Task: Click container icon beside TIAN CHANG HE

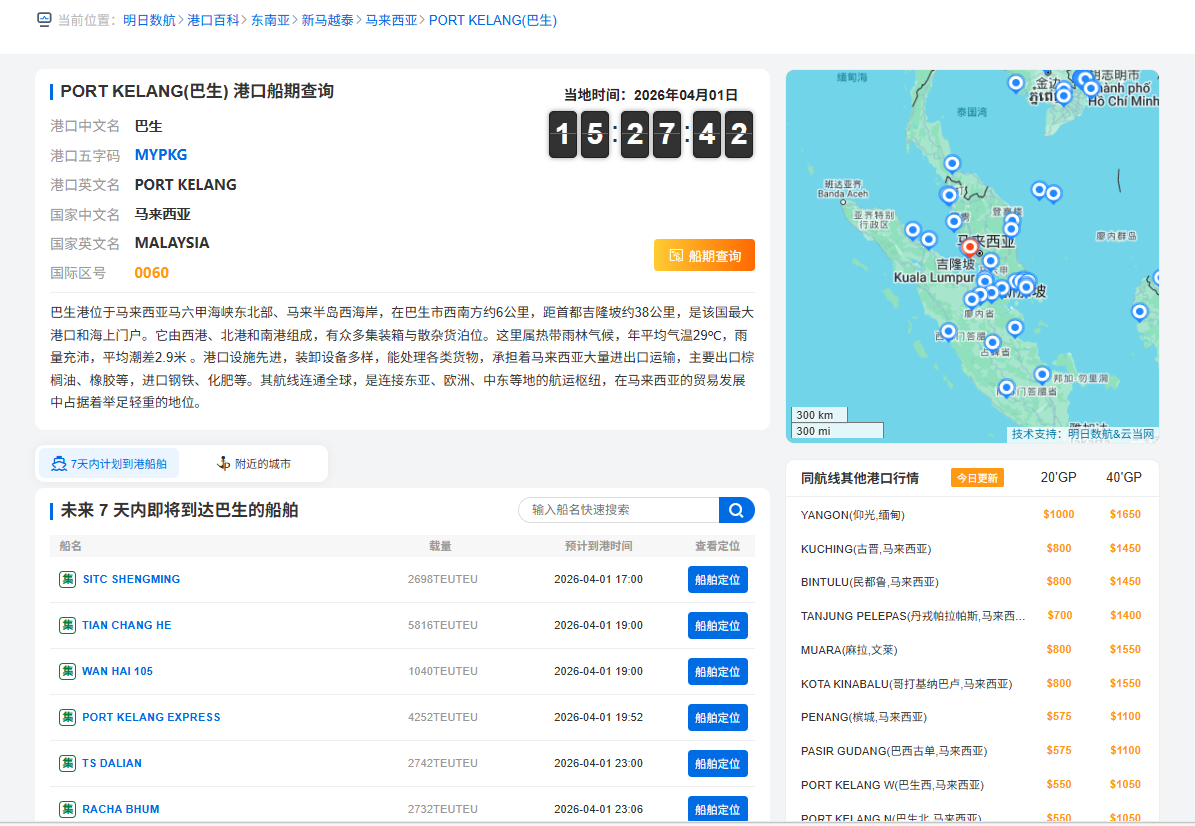Action: (68, 625)
